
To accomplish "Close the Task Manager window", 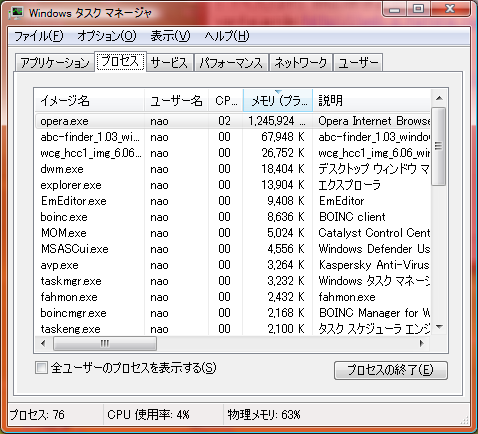I will point(450,9).
